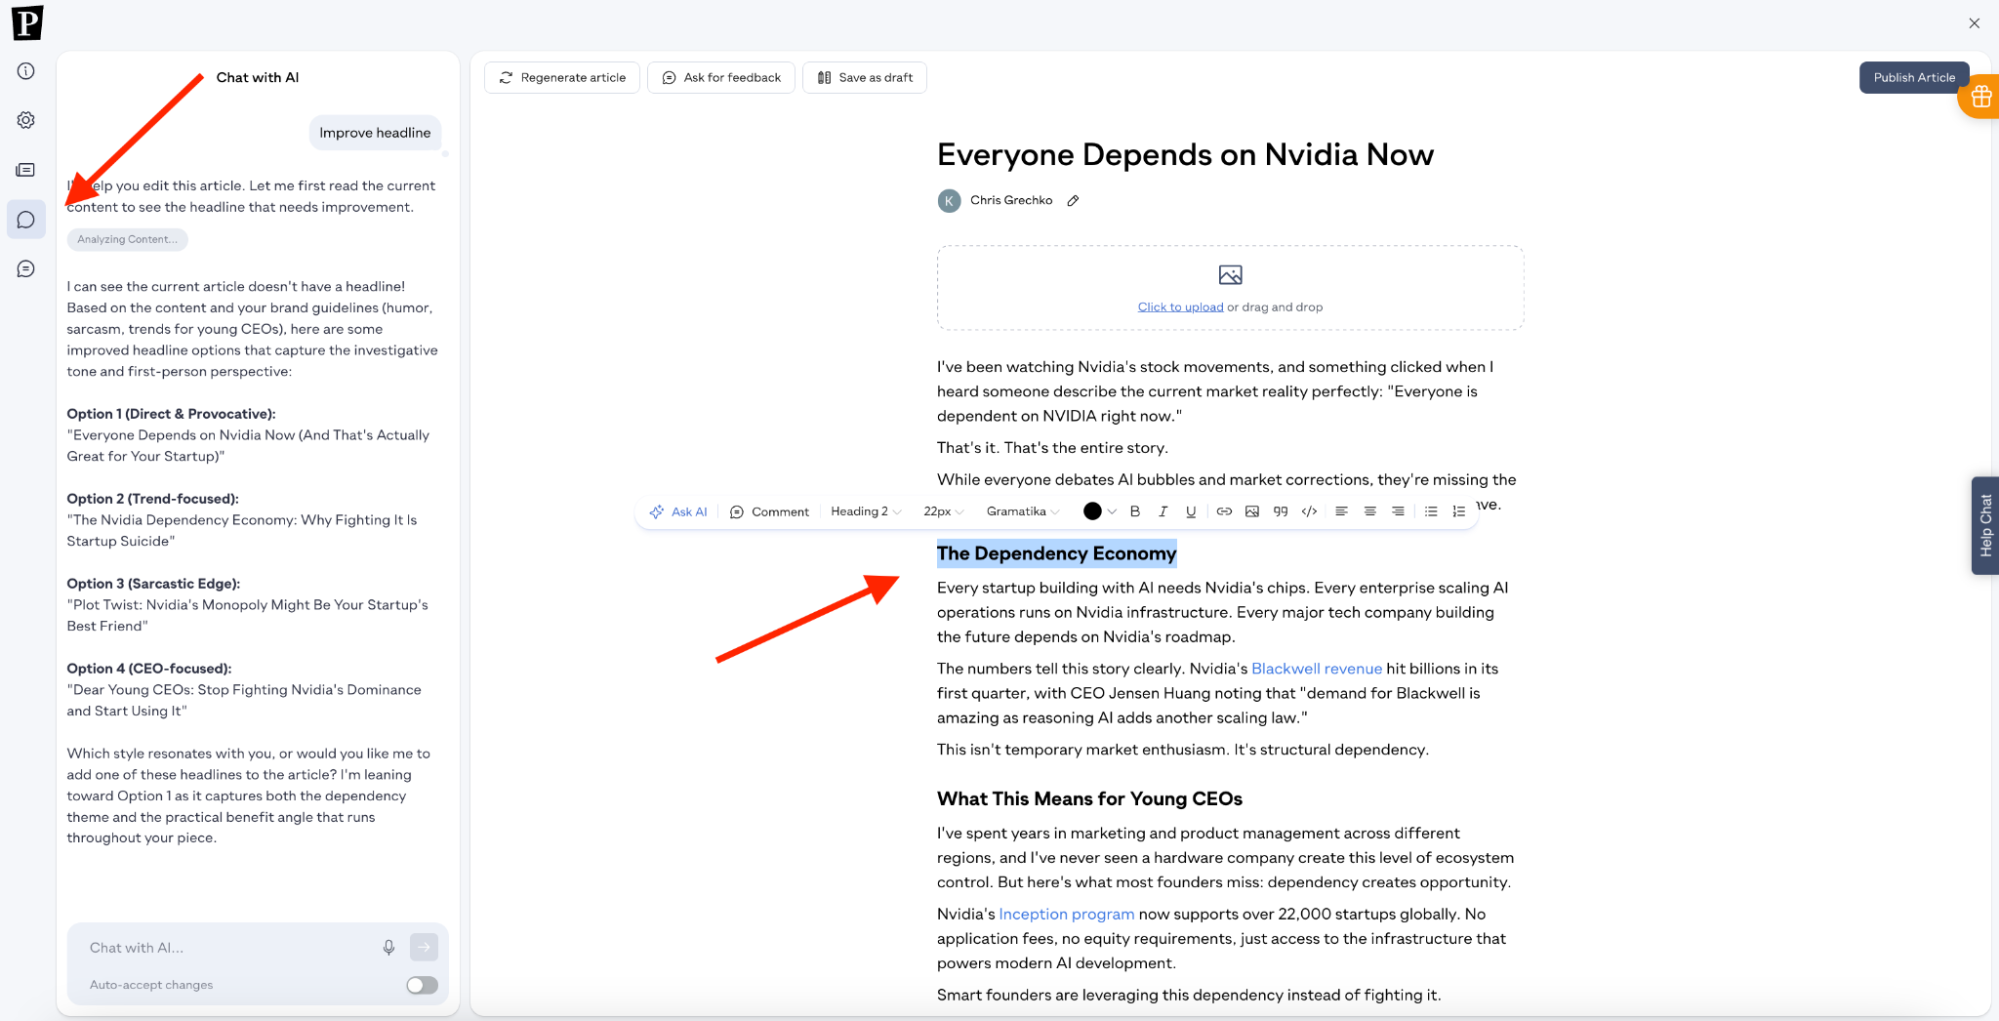This screenshot has height=1021, width=1999.
Task: Select the Chat with AI sidebar icon
Action: (26, 219)
